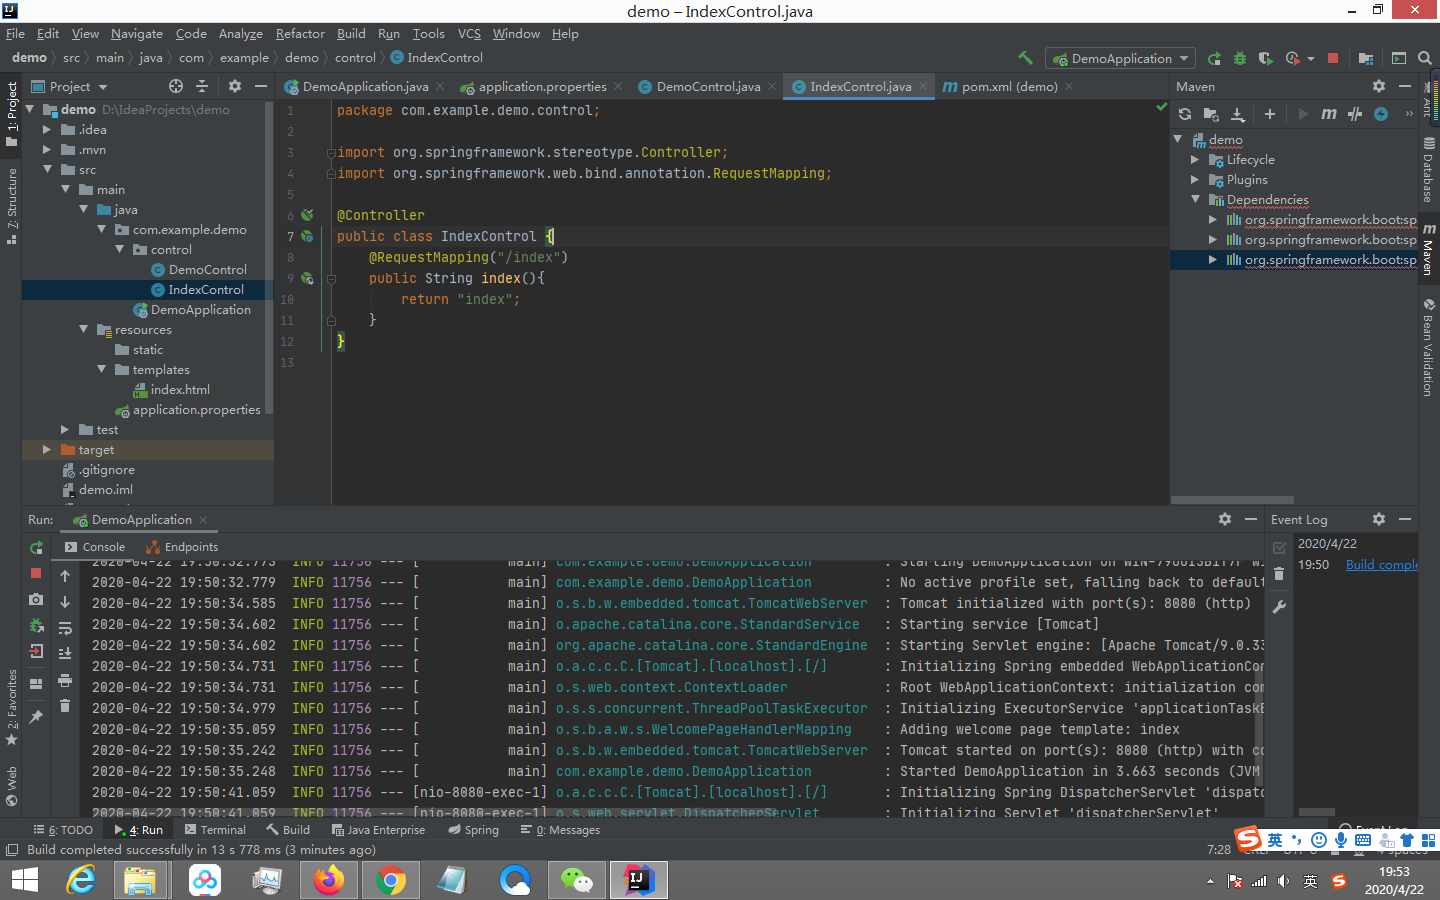Go up the stack trace arrow in console
The image size is (1440, 900).
tap(65, 576)
